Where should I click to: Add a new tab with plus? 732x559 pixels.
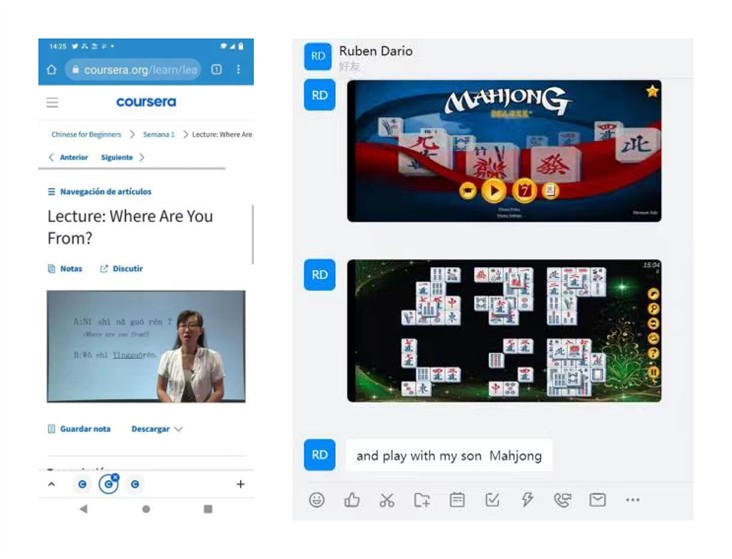coord(240,484)
